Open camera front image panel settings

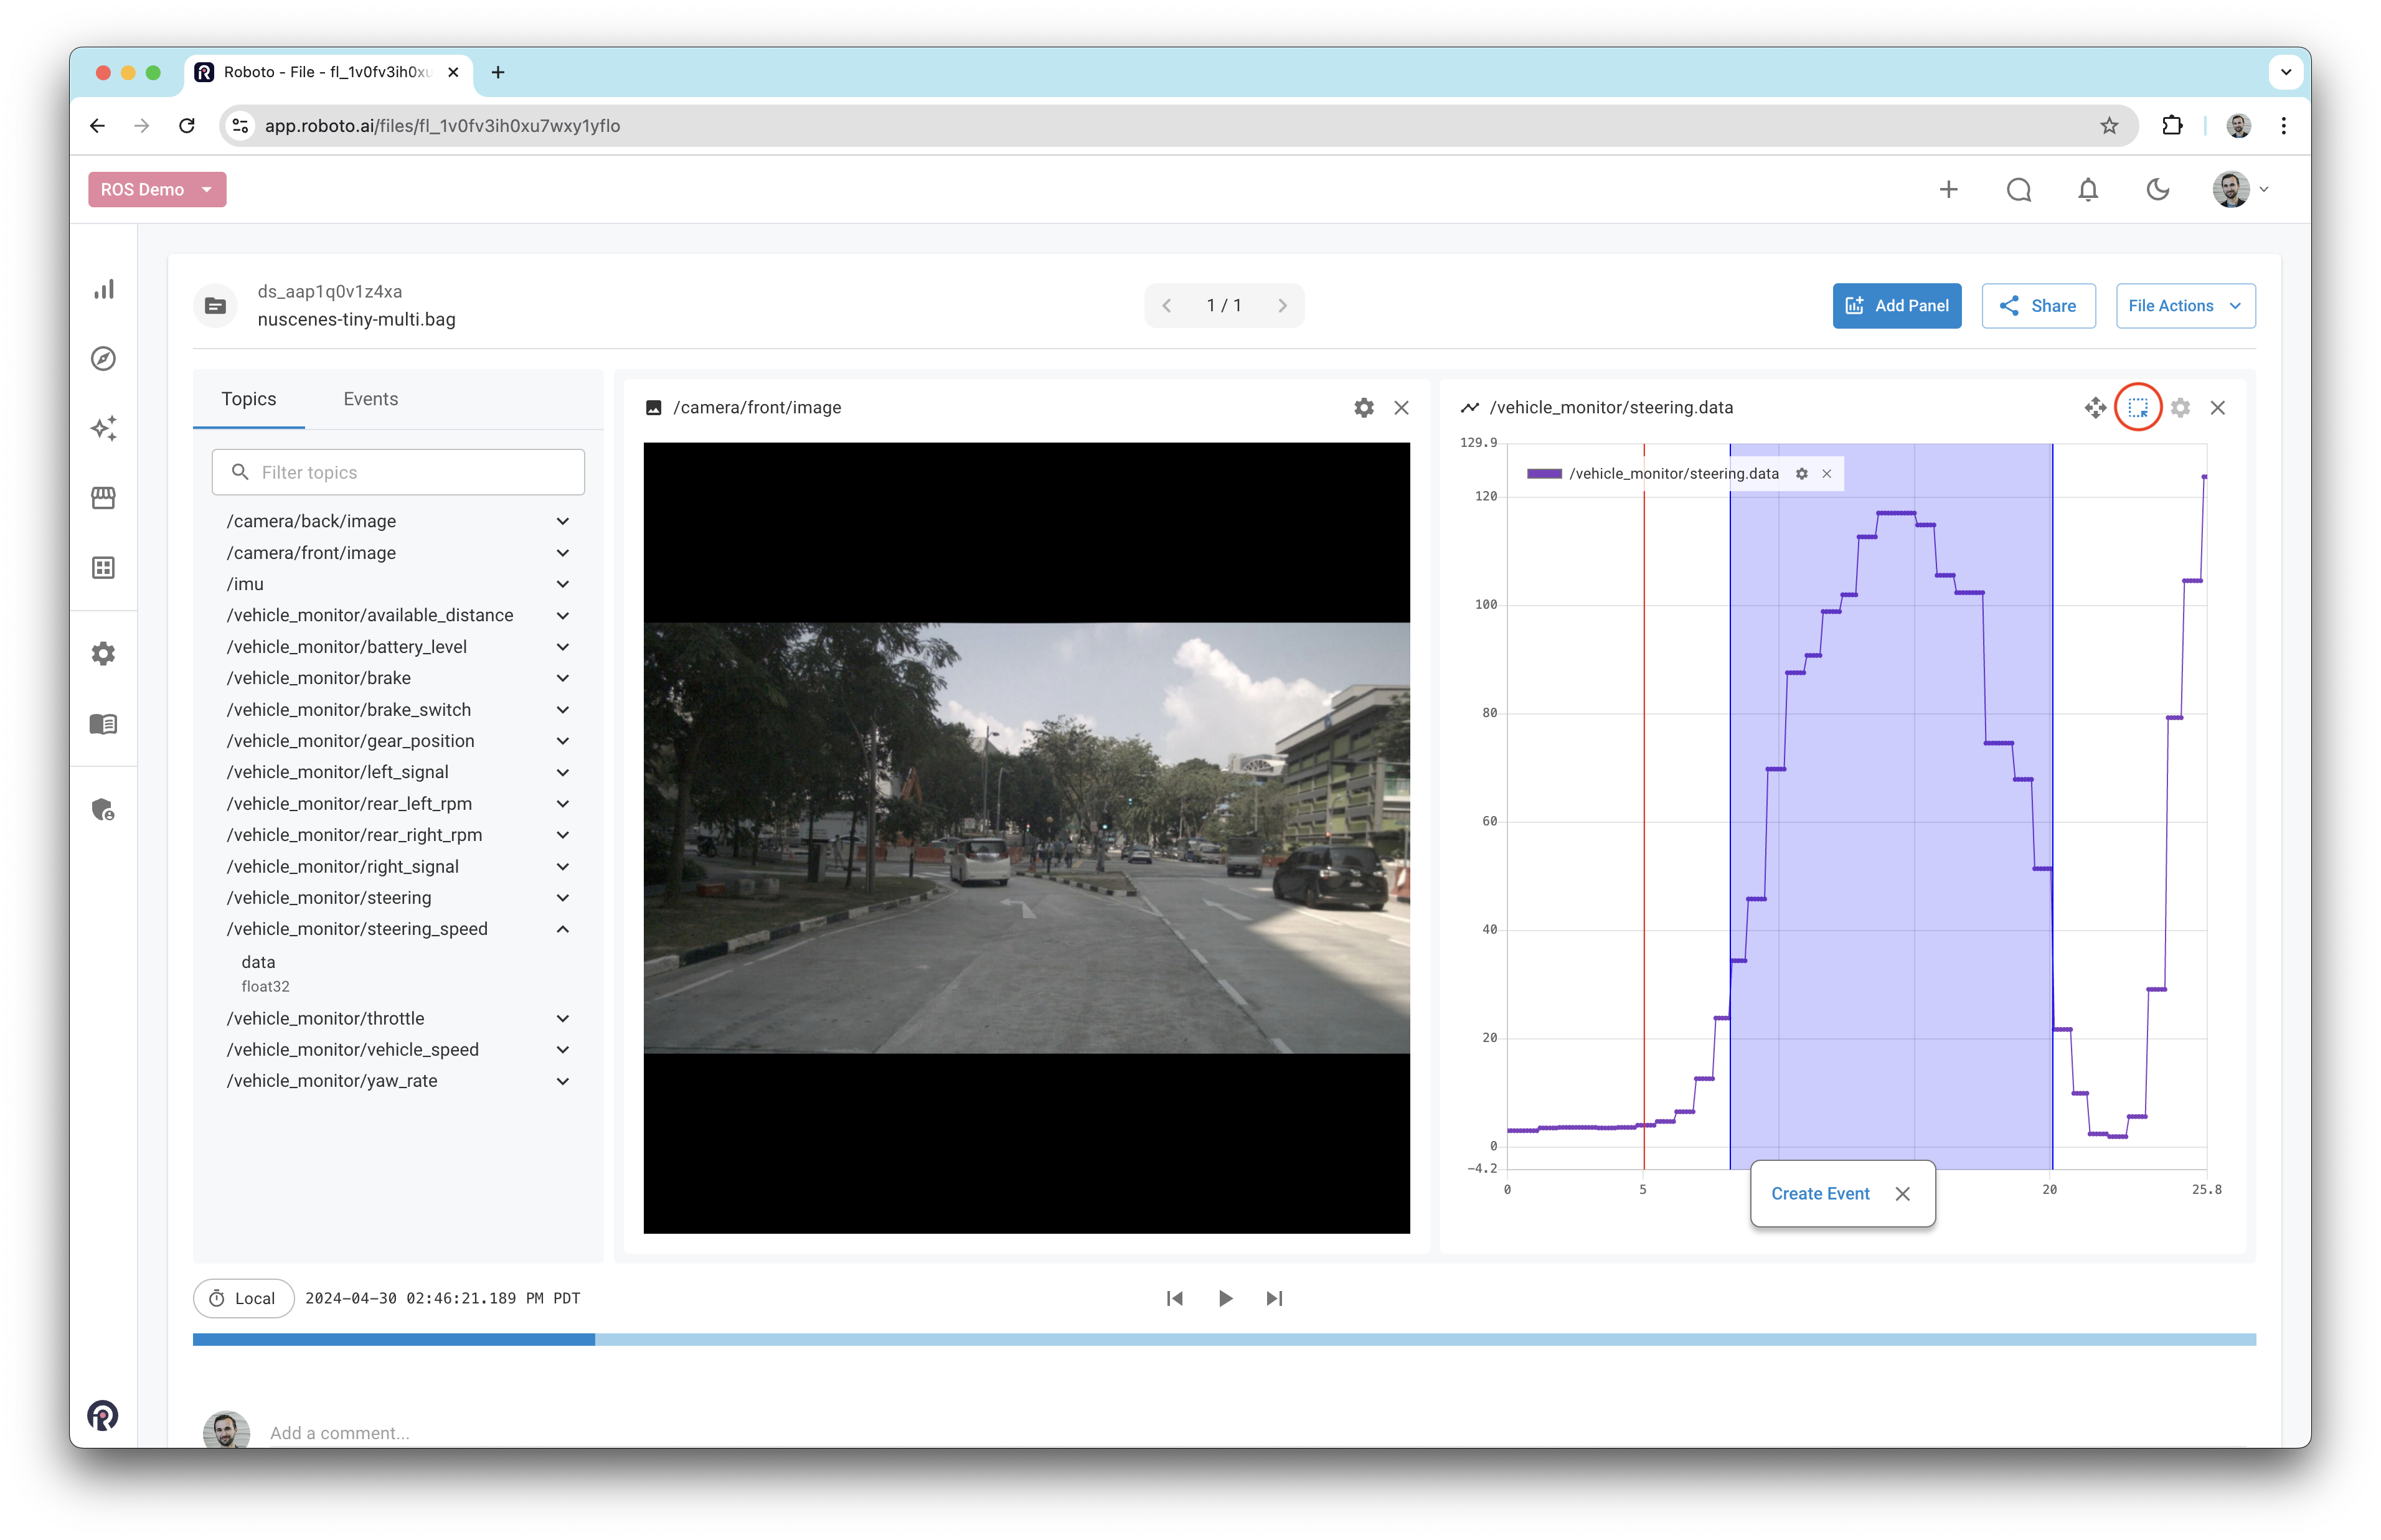tap(1363, 408)
